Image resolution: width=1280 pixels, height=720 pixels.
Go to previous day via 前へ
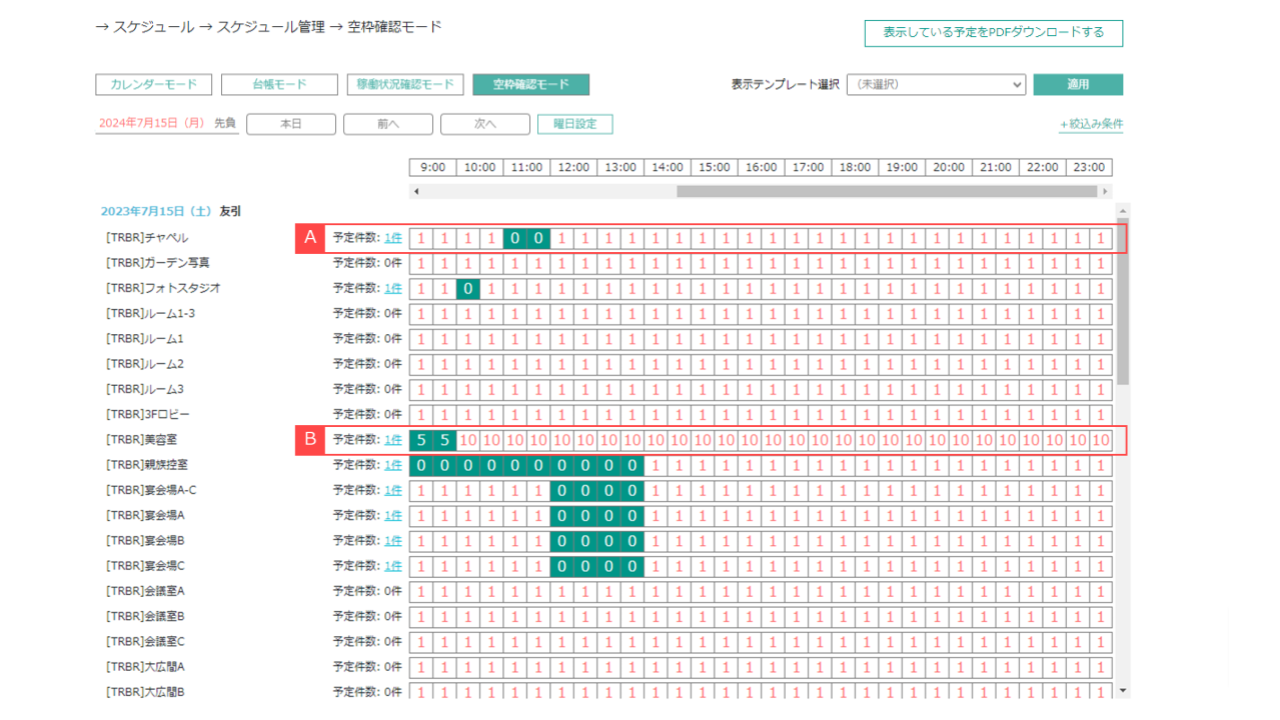point(387,123)
